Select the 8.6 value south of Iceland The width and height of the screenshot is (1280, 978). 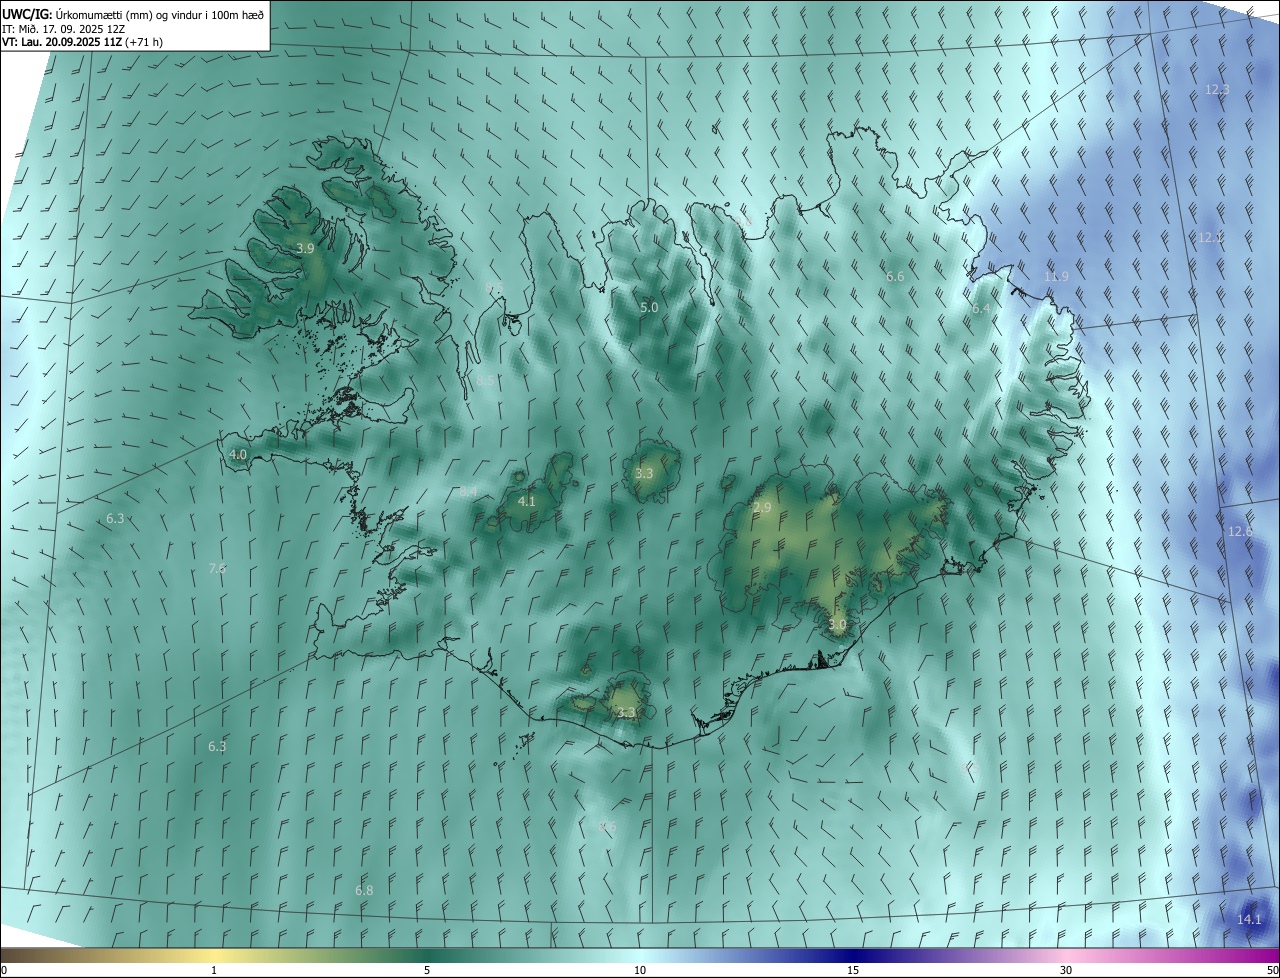pos(607,827)
